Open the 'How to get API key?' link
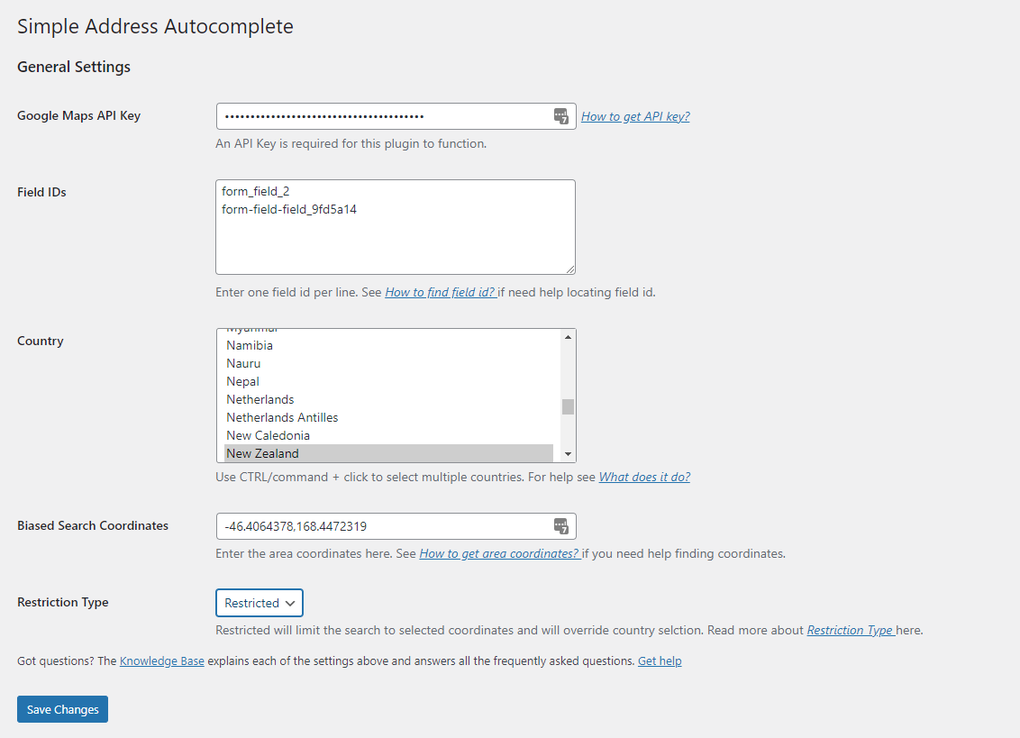This screenshot has width=1020, height=738. click(x=635, y=116)
